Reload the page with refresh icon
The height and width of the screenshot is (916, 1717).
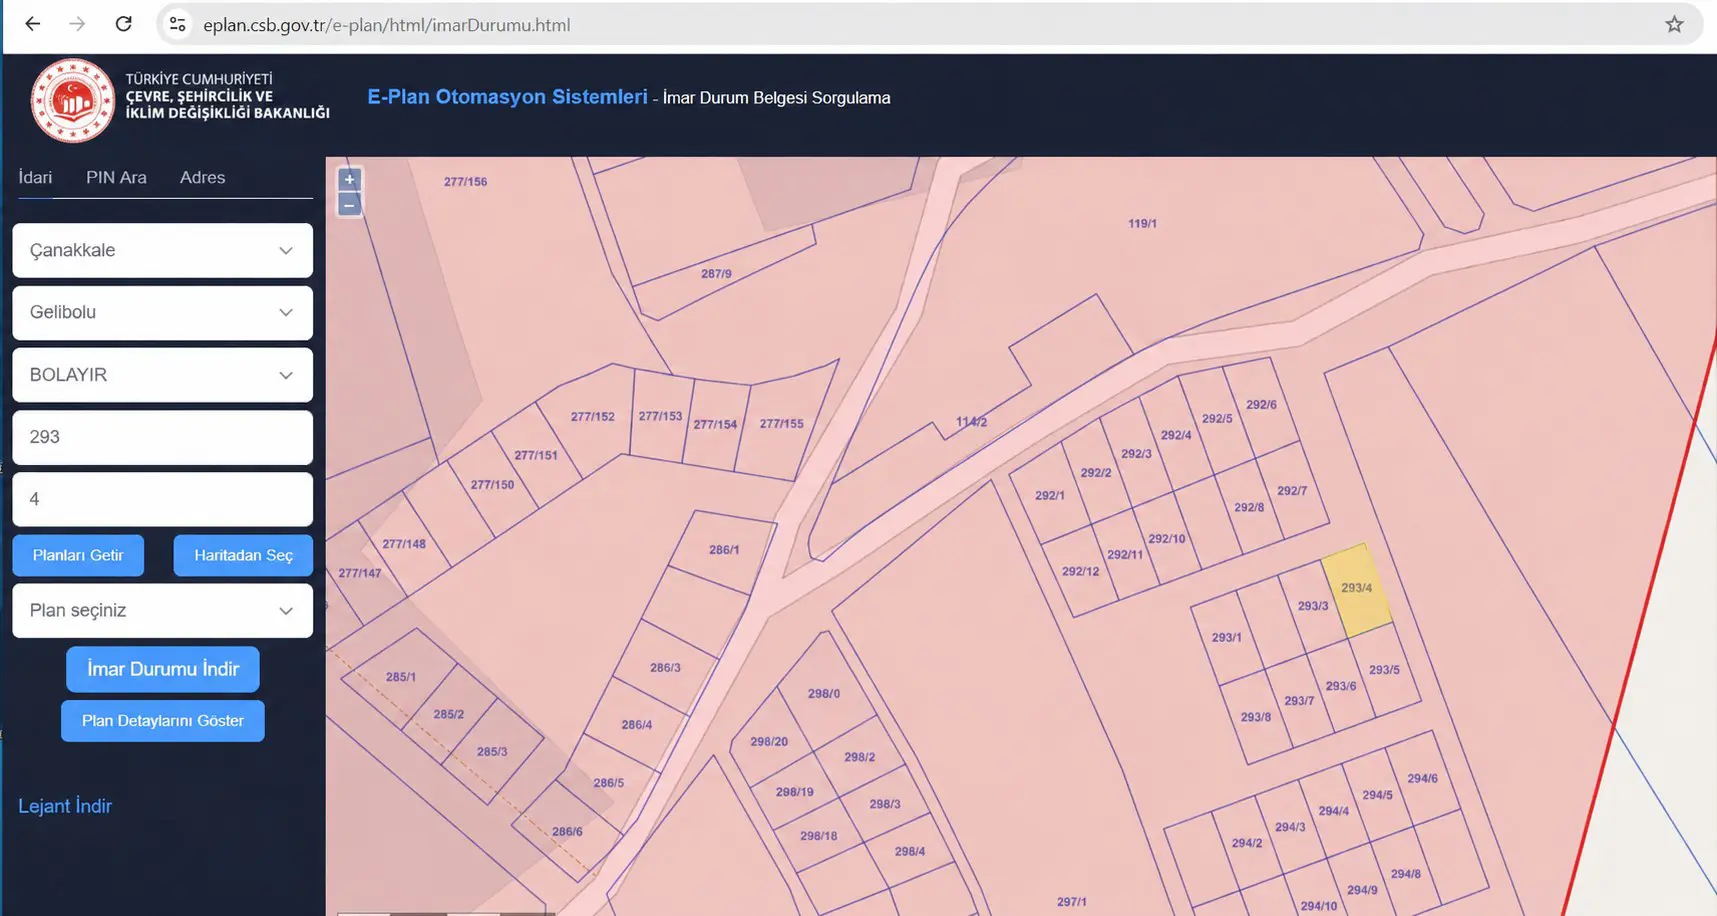[x=123, y=24]
